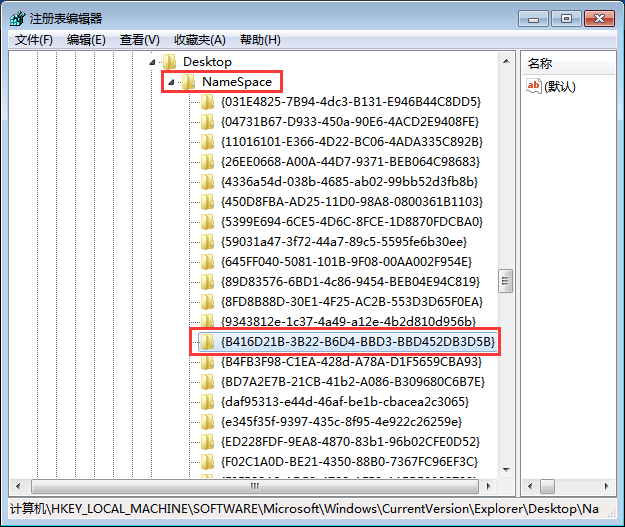
Task: Collapse the Desktop key expander arrow
Action: (x=152, y=62)
